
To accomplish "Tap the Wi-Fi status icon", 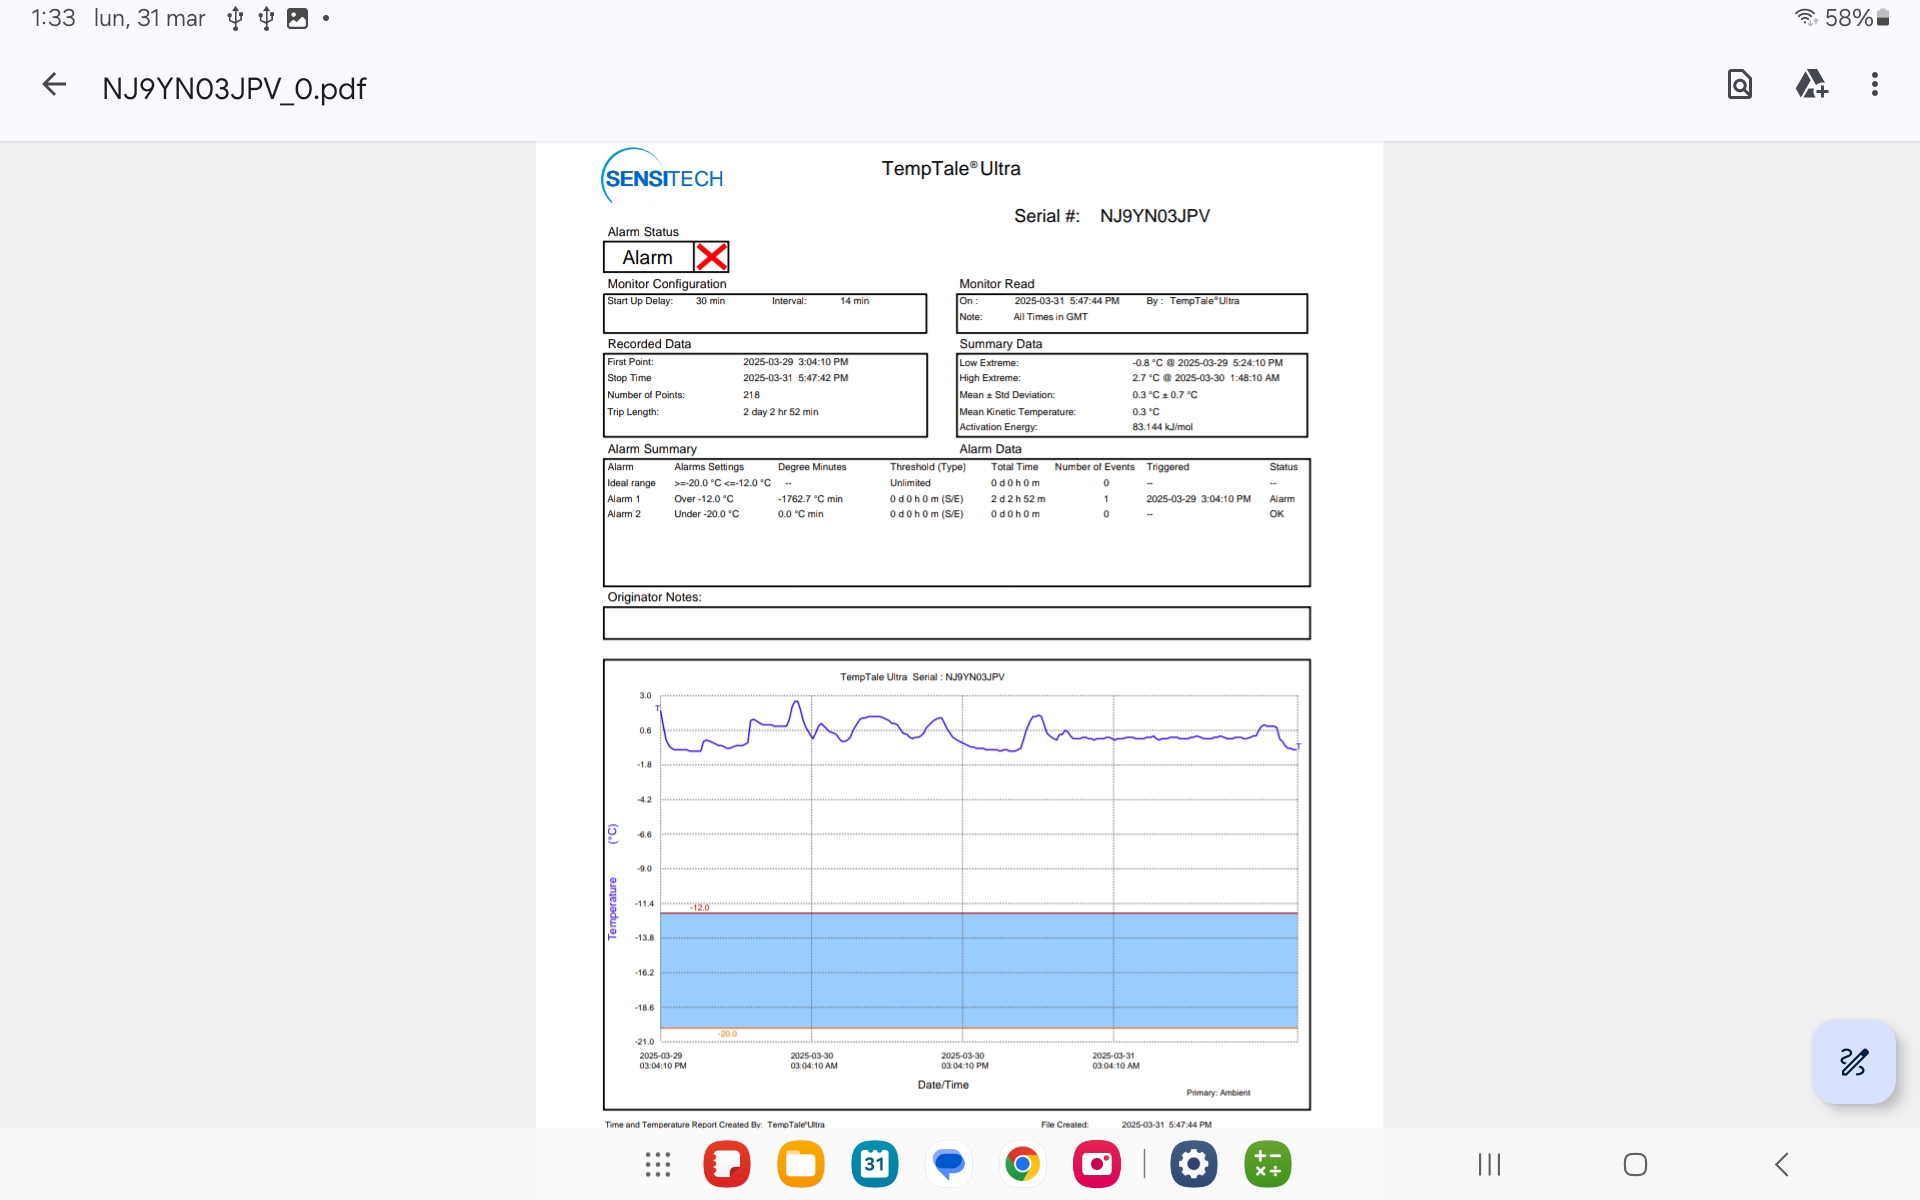I will point(1806,18).
